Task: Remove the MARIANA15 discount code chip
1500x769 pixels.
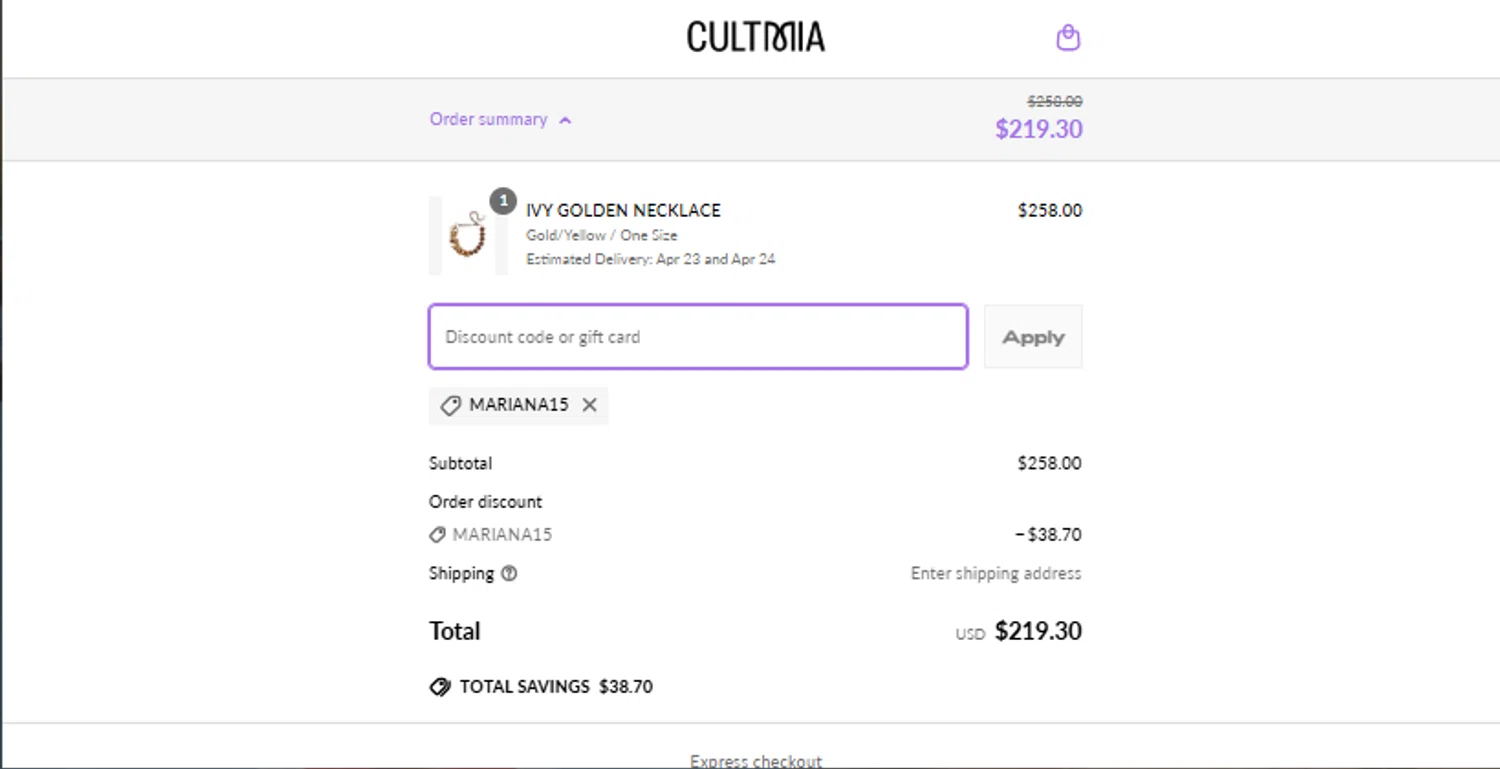Action: click(590, 405)
